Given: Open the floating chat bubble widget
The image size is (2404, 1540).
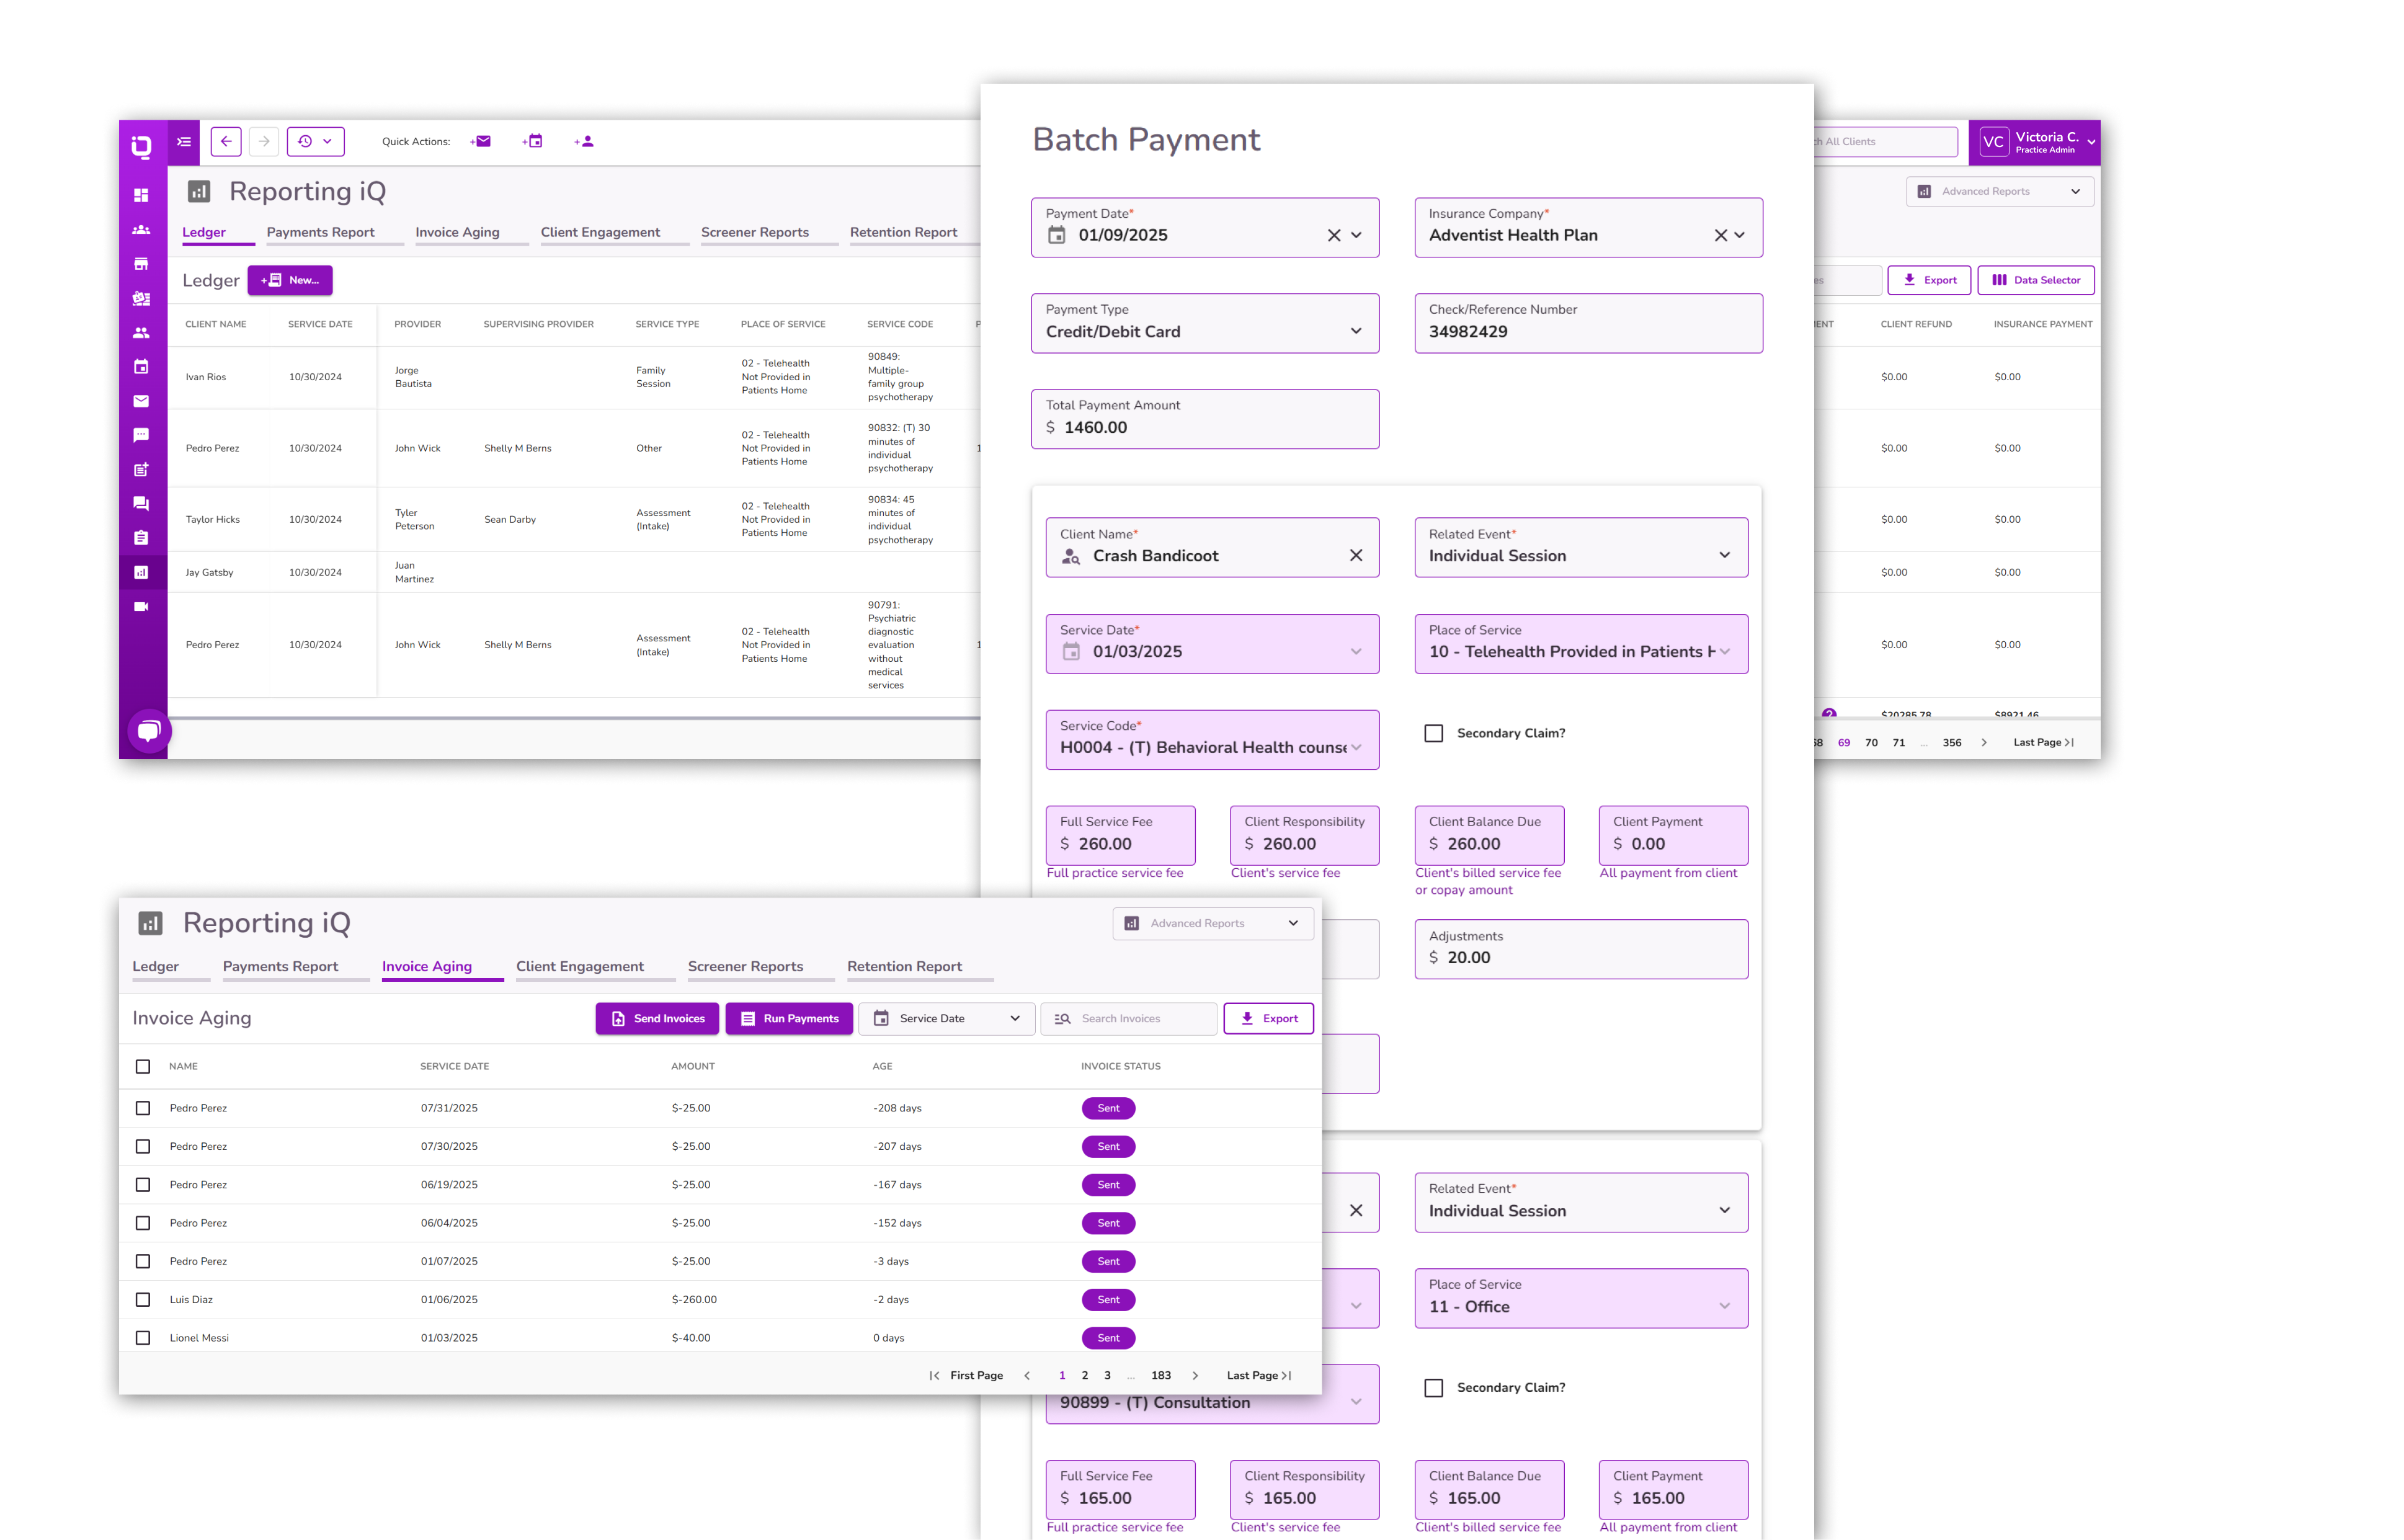Looking at the screenshot, I should [x=149, y=730].
